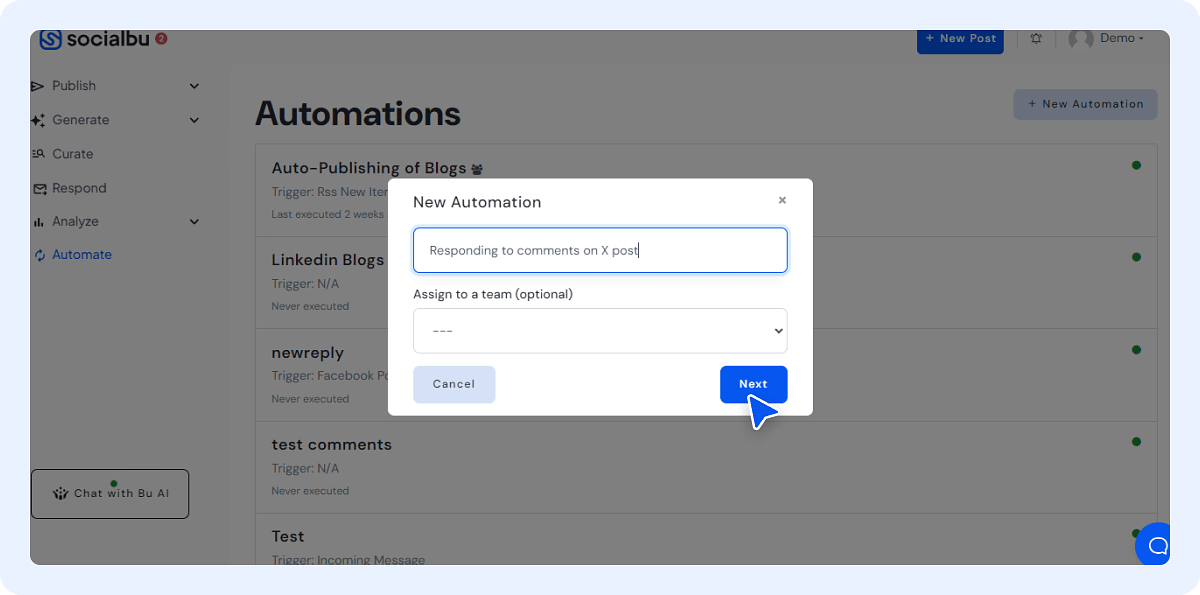Click the Bu AI robot icon

(x=62, y=493)
